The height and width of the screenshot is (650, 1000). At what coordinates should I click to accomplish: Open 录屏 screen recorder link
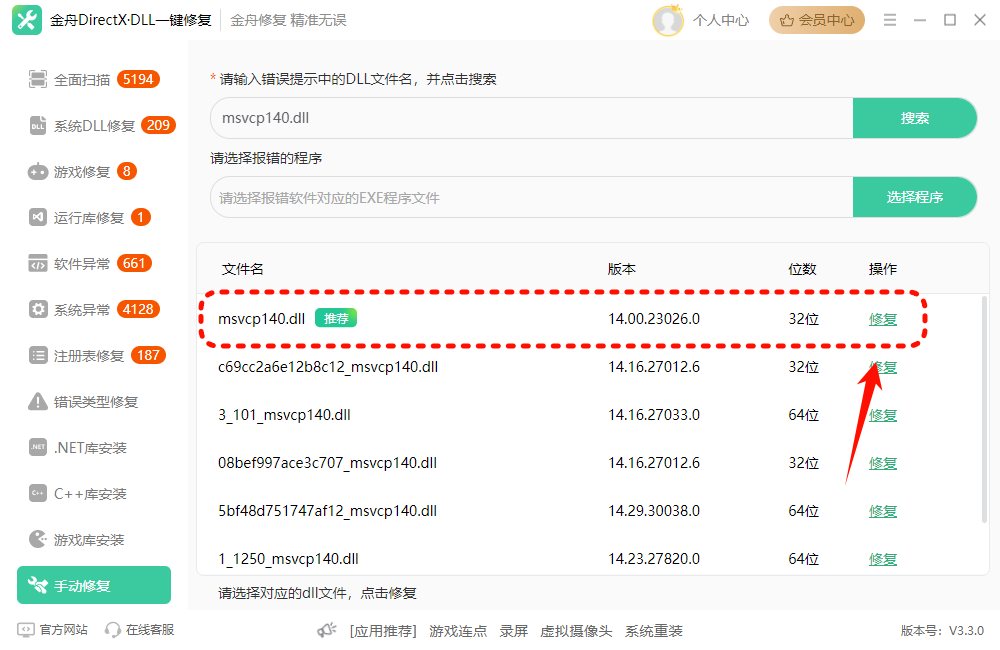pyautogui.click(x=513, y=632)
